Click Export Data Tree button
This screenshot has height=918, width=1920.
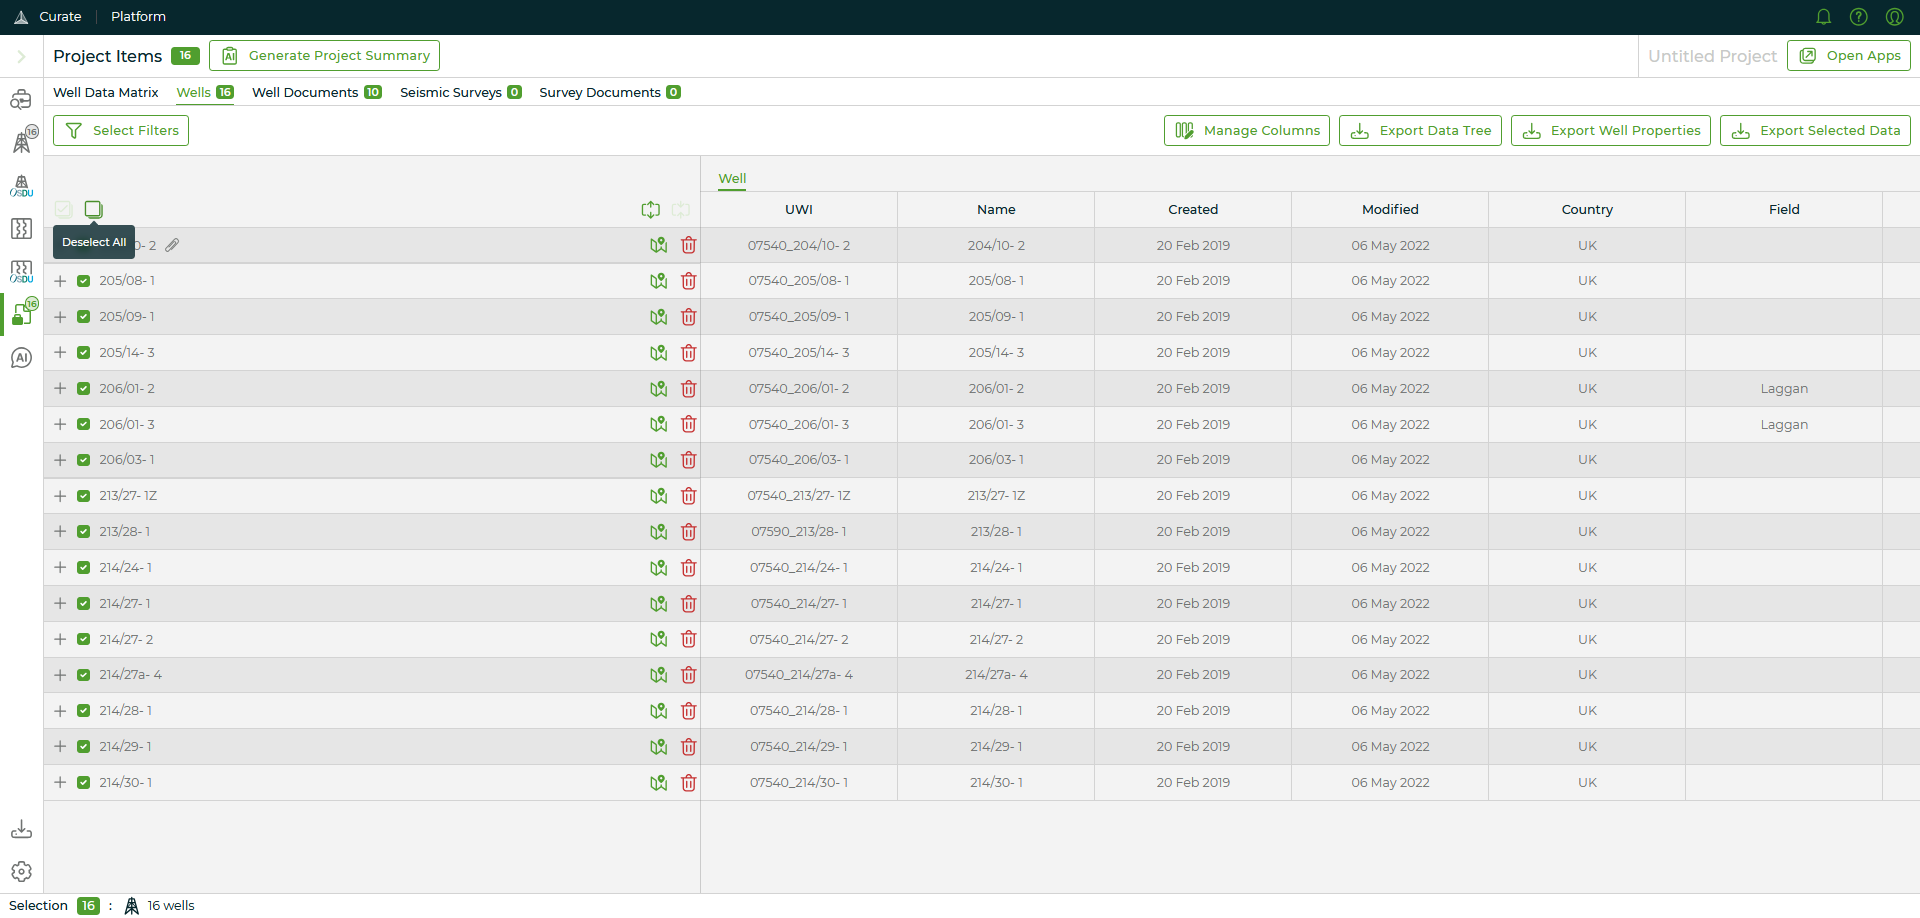pos(1420,131)
